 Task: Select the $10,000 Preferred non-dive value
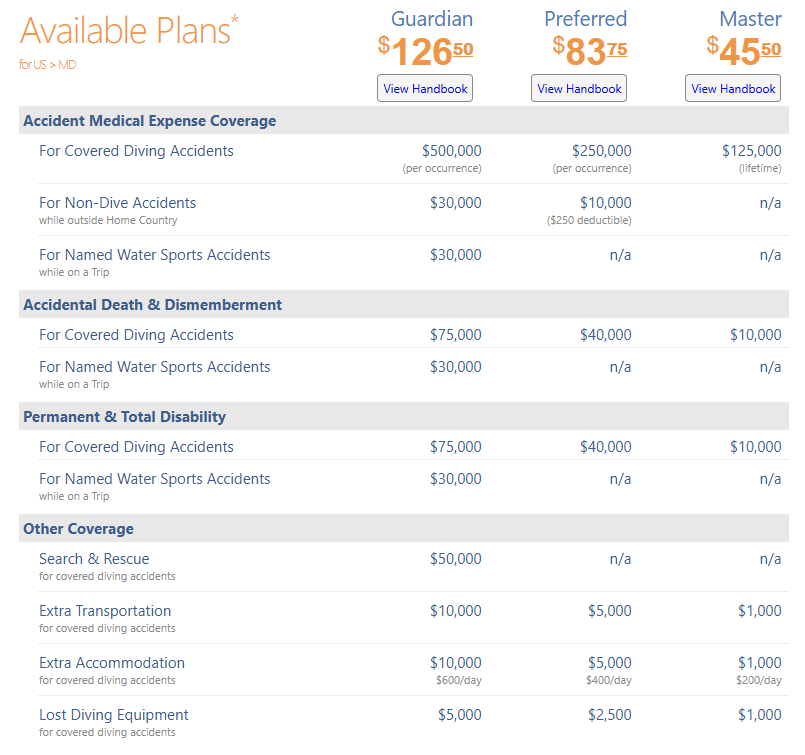click(605, 203)
